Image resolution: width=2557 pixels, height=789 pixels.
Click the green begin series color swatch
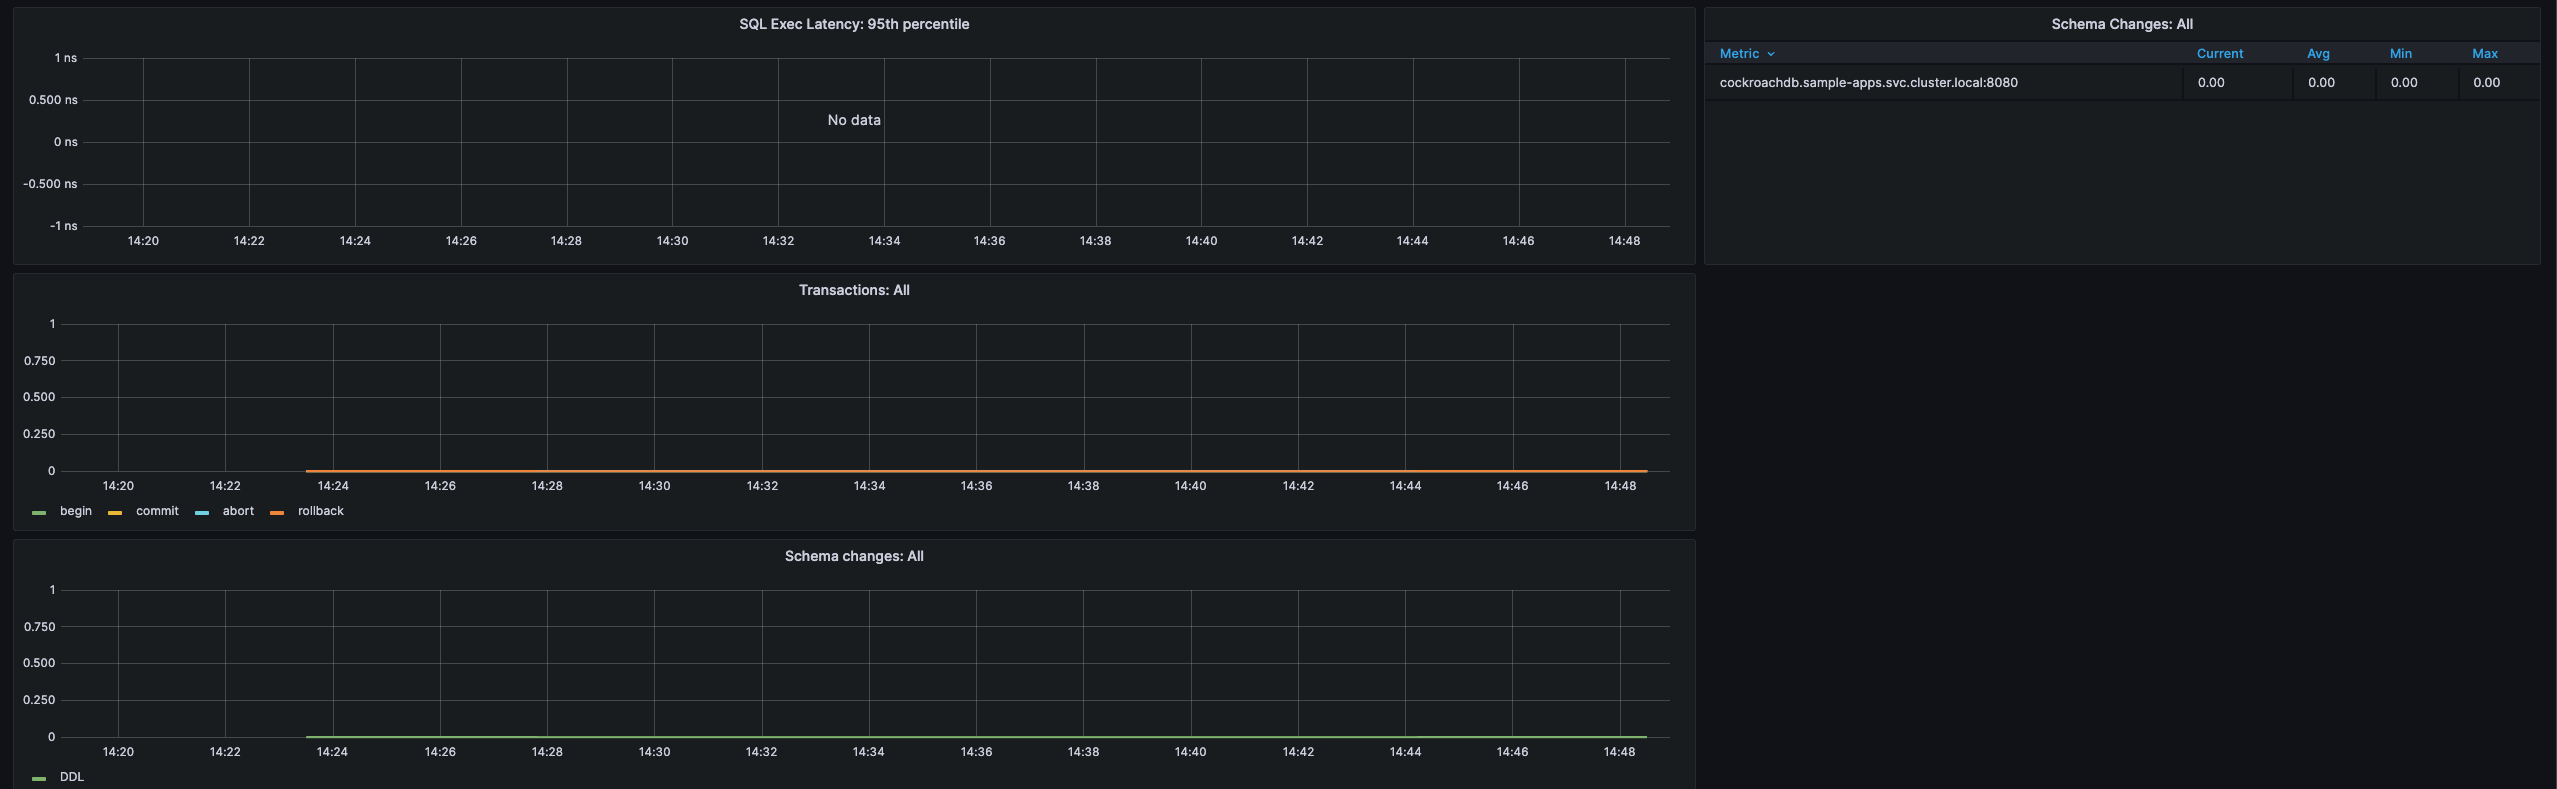tap(39, 512)
